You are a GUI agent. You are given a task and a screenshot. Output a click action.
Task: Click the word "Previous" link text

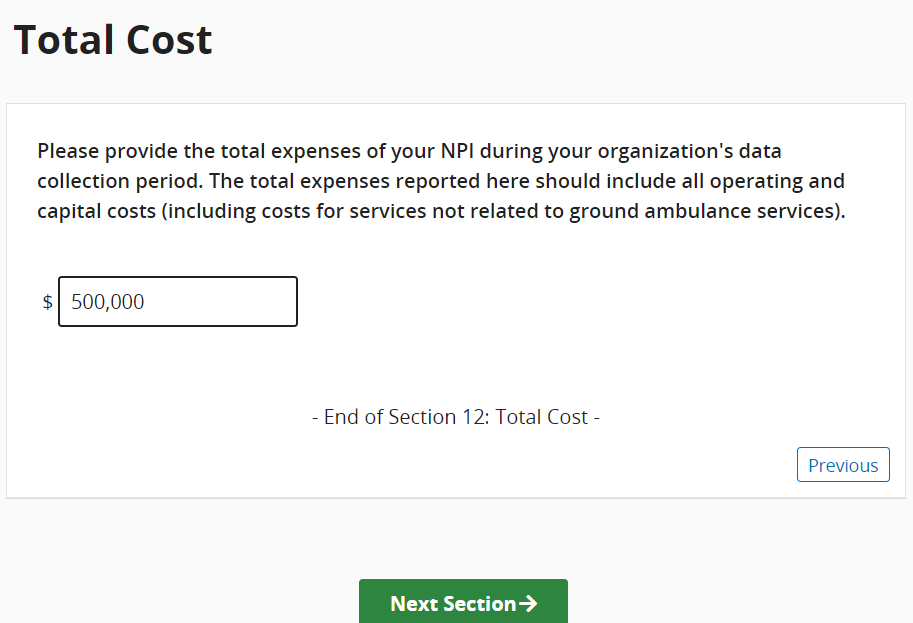tap(842, 465)
